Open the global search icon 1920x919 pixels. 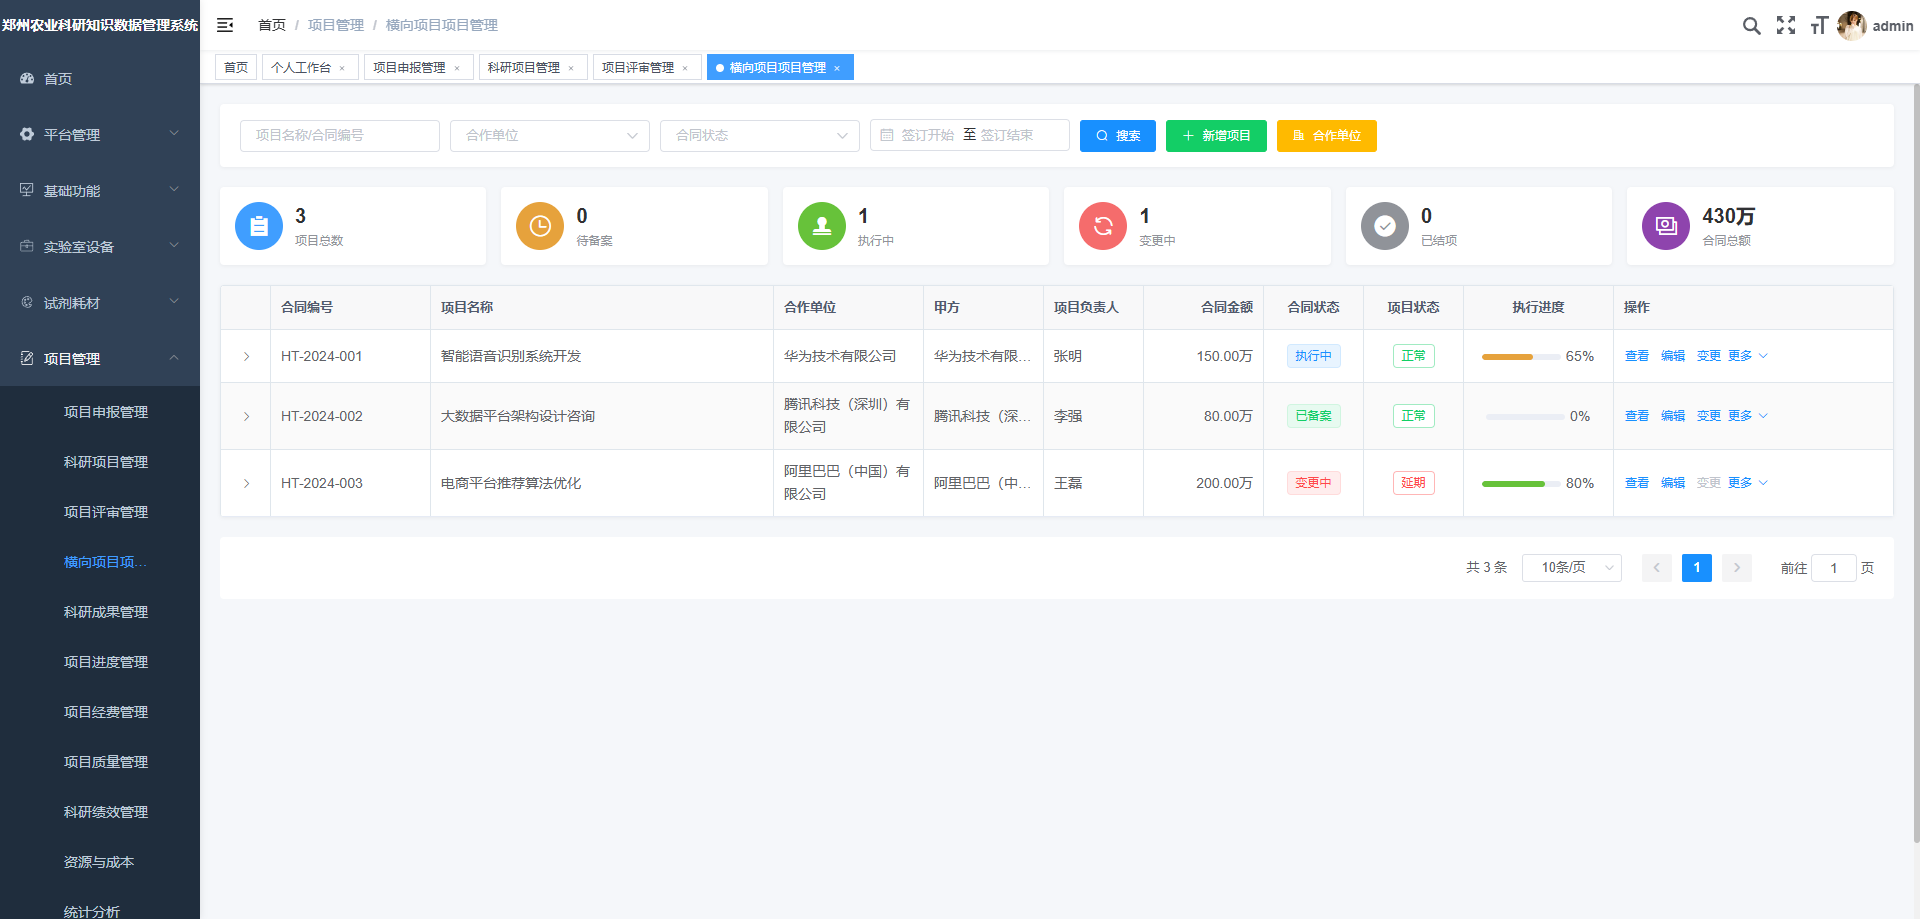[1751, 25]
